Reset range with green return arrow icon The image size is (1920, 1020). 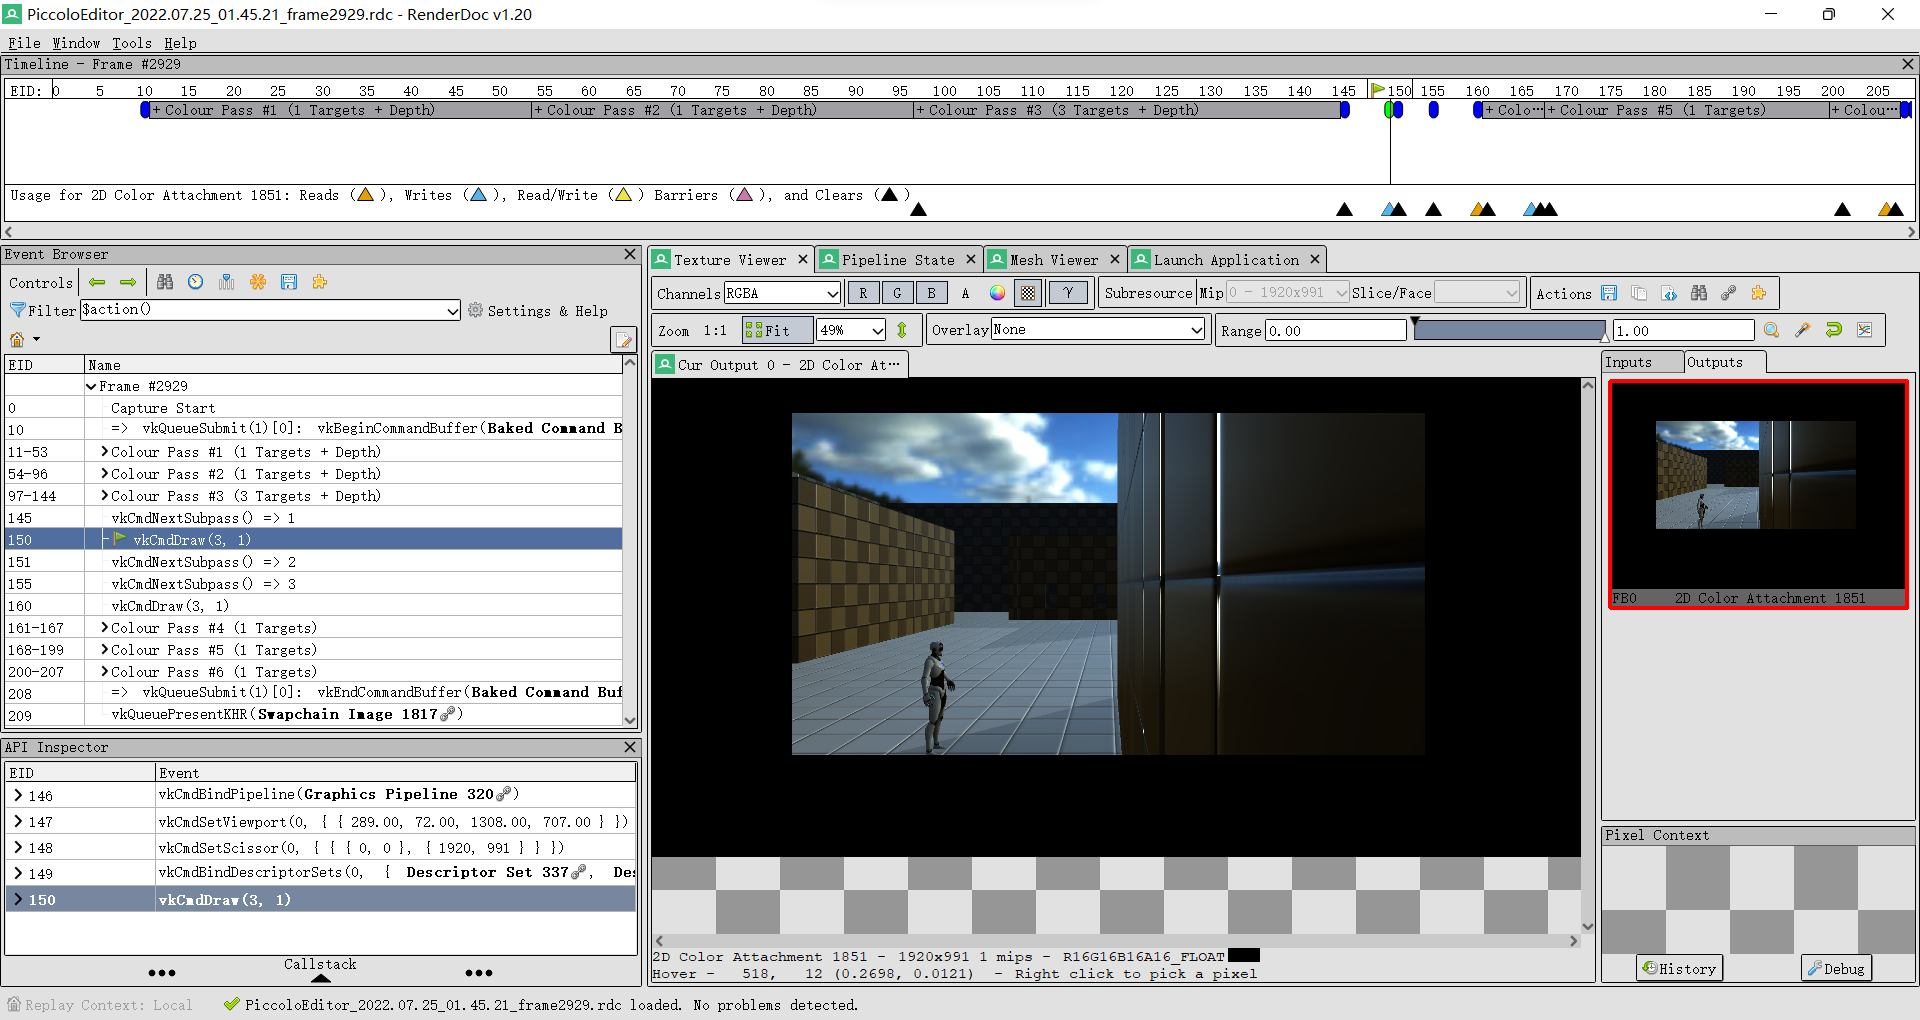tap(1834, 330)
